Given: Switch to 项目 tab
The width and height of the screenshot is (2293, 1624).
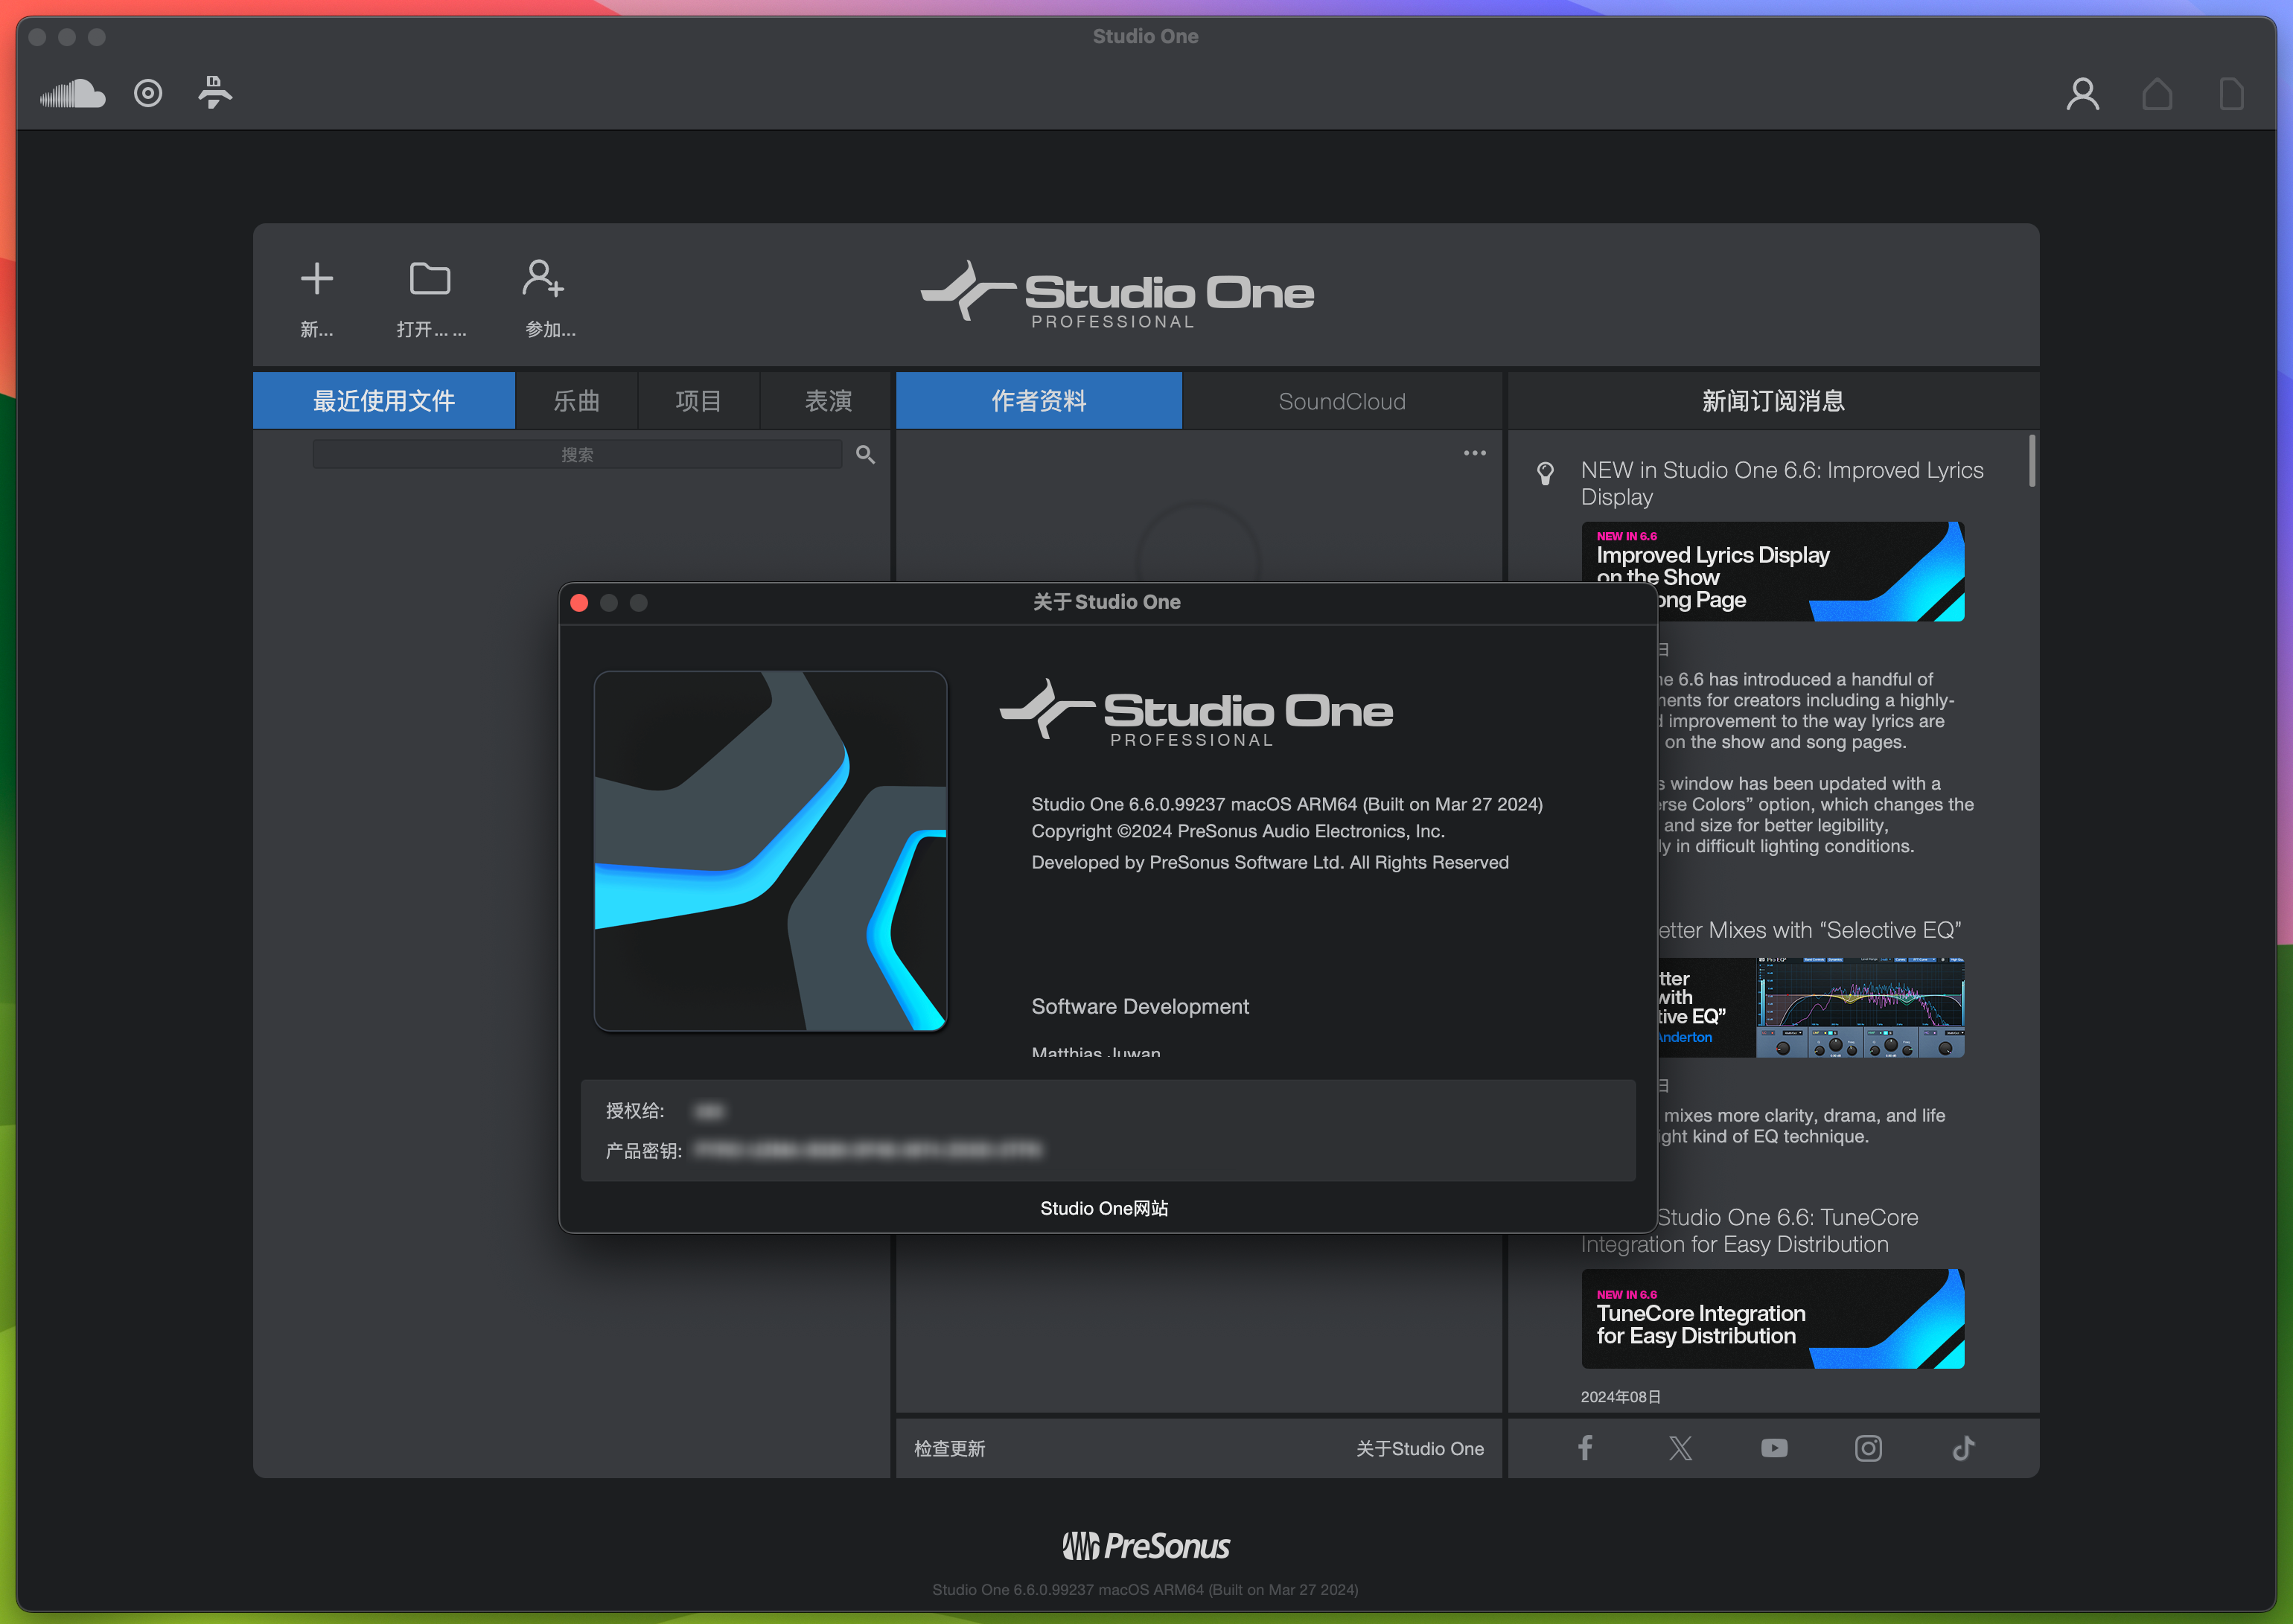Looking at the screenshot, I should pyautogui.click(x=699, y=401).
